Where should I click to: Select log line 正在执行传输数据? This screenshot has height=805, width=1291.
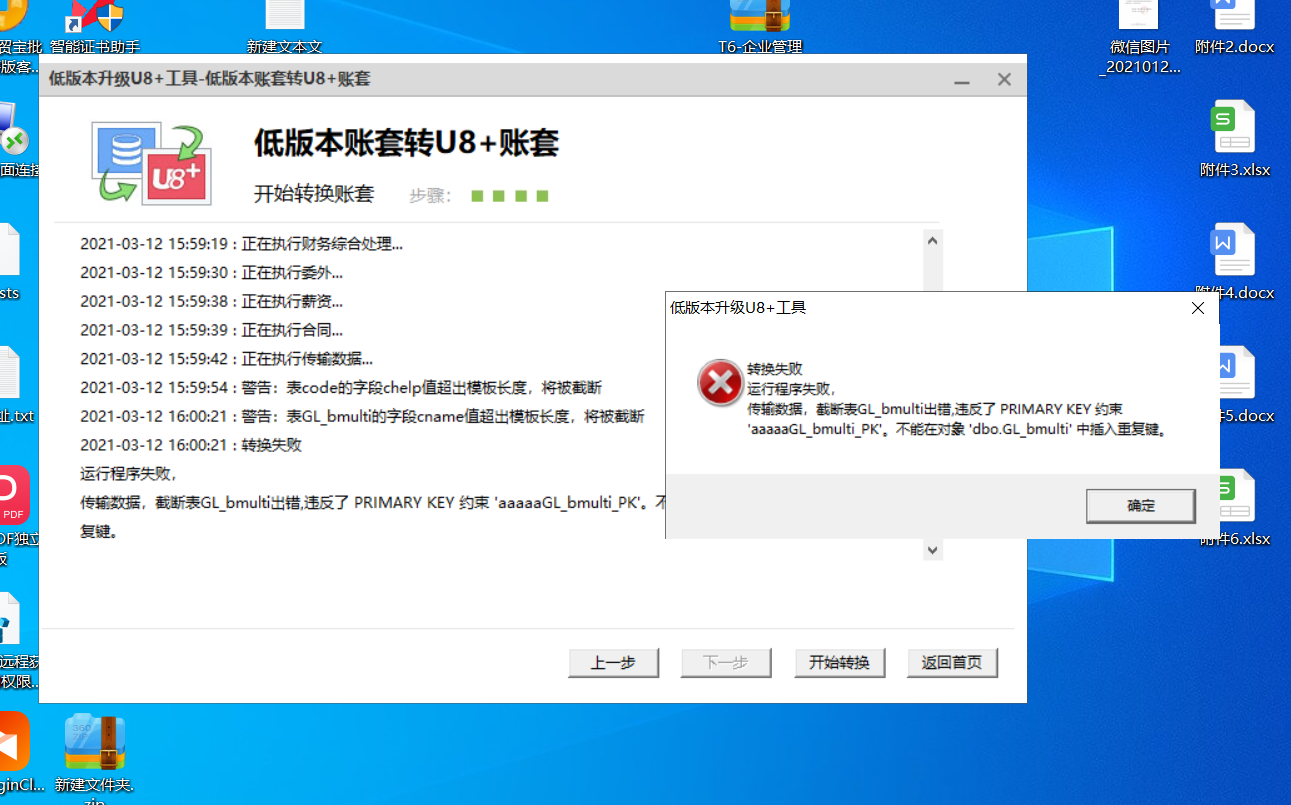(227, 359)
